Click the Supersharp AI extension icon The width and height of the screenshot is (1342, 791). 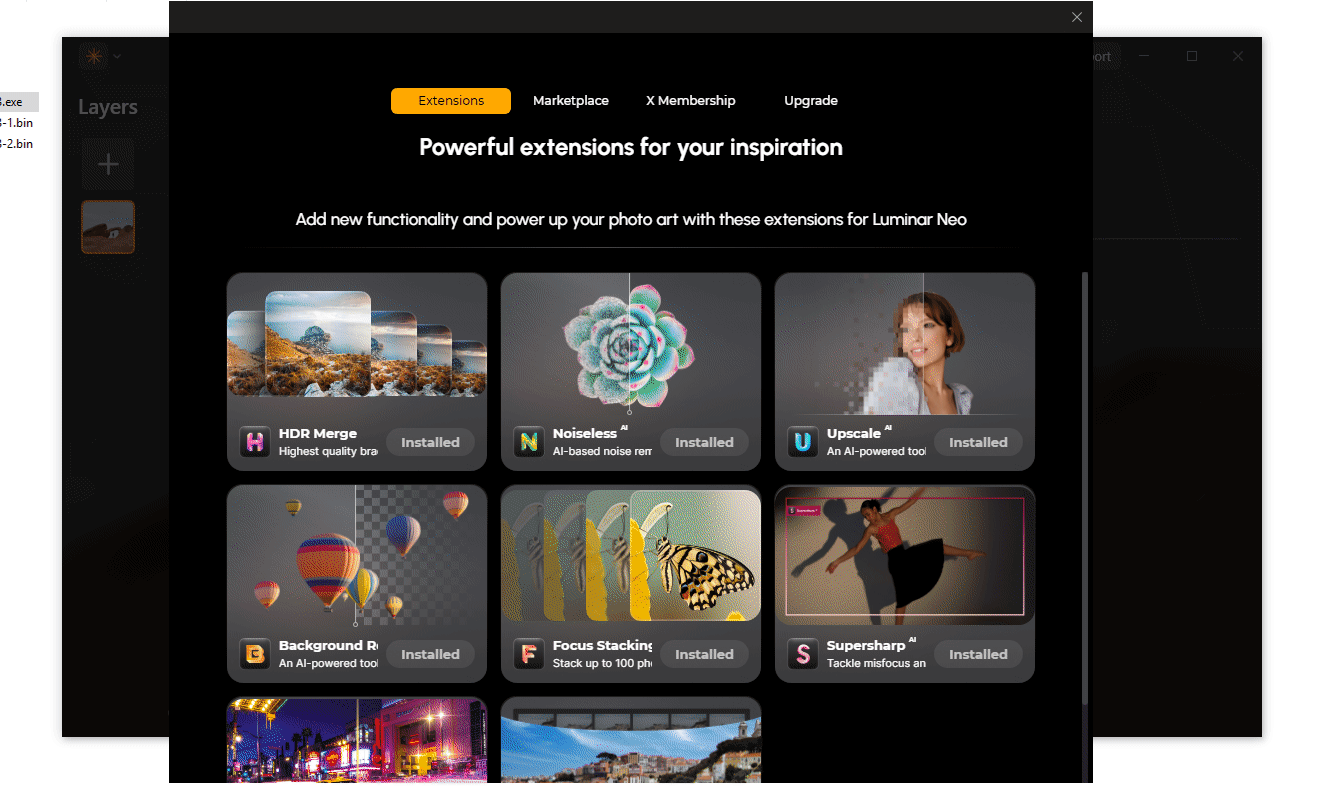pyautogui.click(x=803, y=654)
